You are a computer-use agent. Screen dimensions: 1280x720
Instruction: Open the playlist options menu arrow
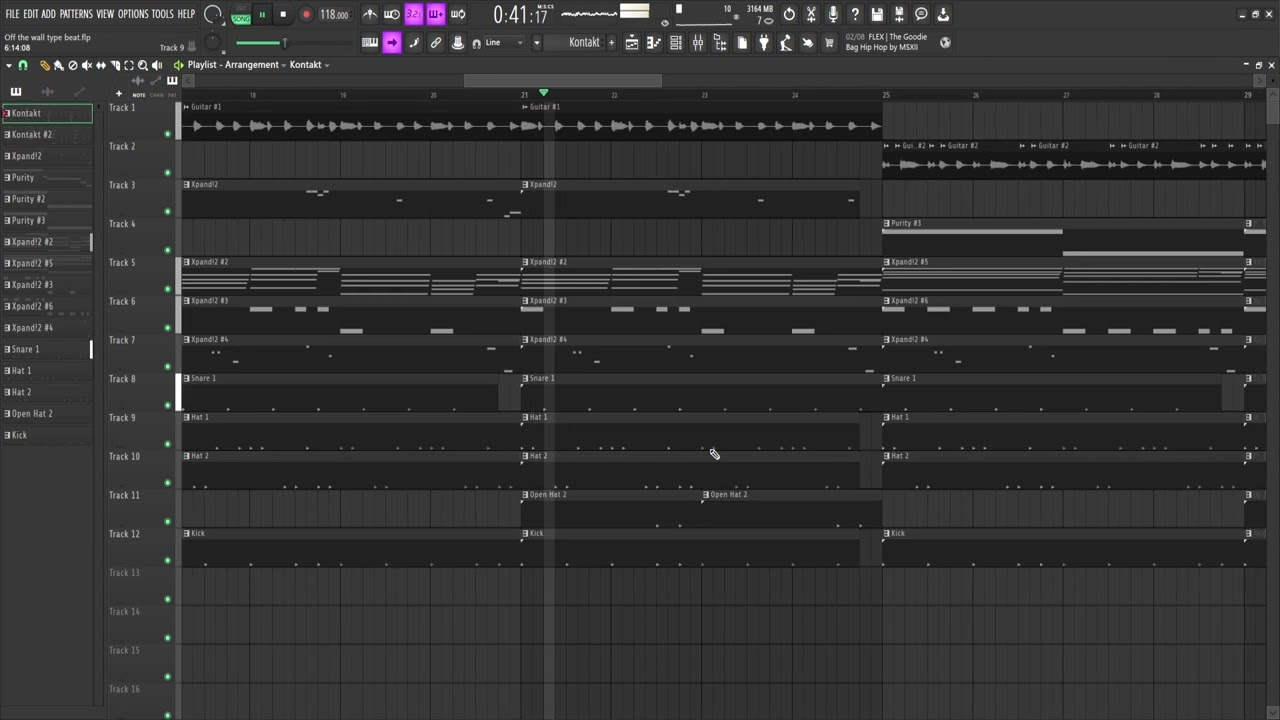point(9,65)
